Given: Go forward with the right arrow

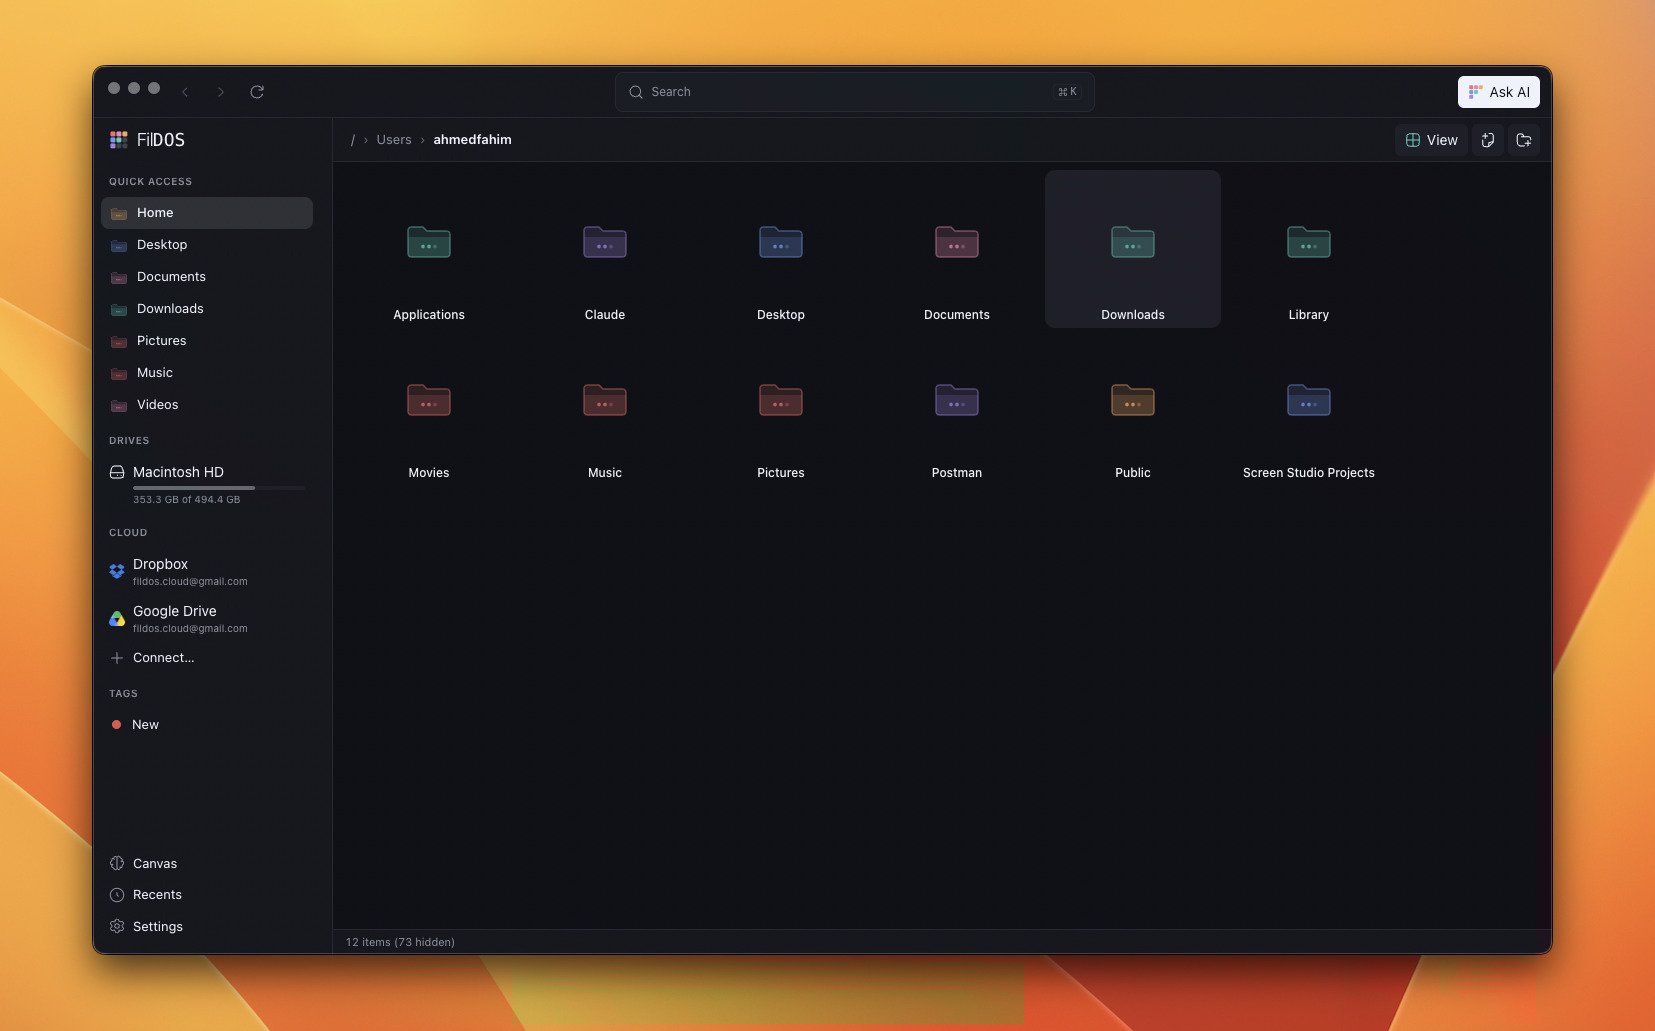Looking at the screenshot, I should point(221,92).
